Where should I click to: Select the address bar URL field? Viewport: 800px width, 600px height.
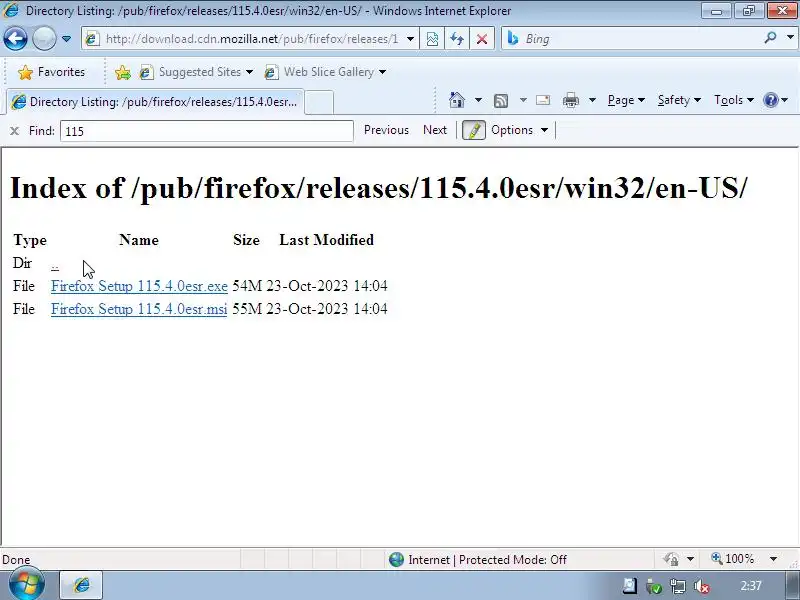click(250, 39)
